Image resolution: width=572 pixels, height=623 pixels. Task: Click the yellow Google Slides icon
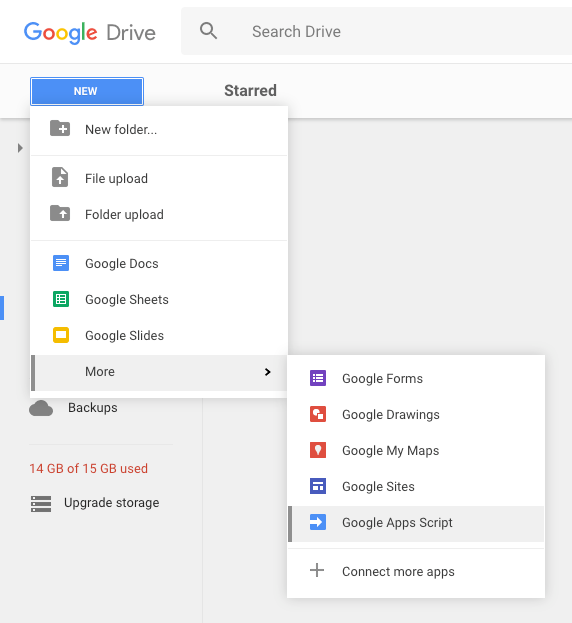(61, 335)
